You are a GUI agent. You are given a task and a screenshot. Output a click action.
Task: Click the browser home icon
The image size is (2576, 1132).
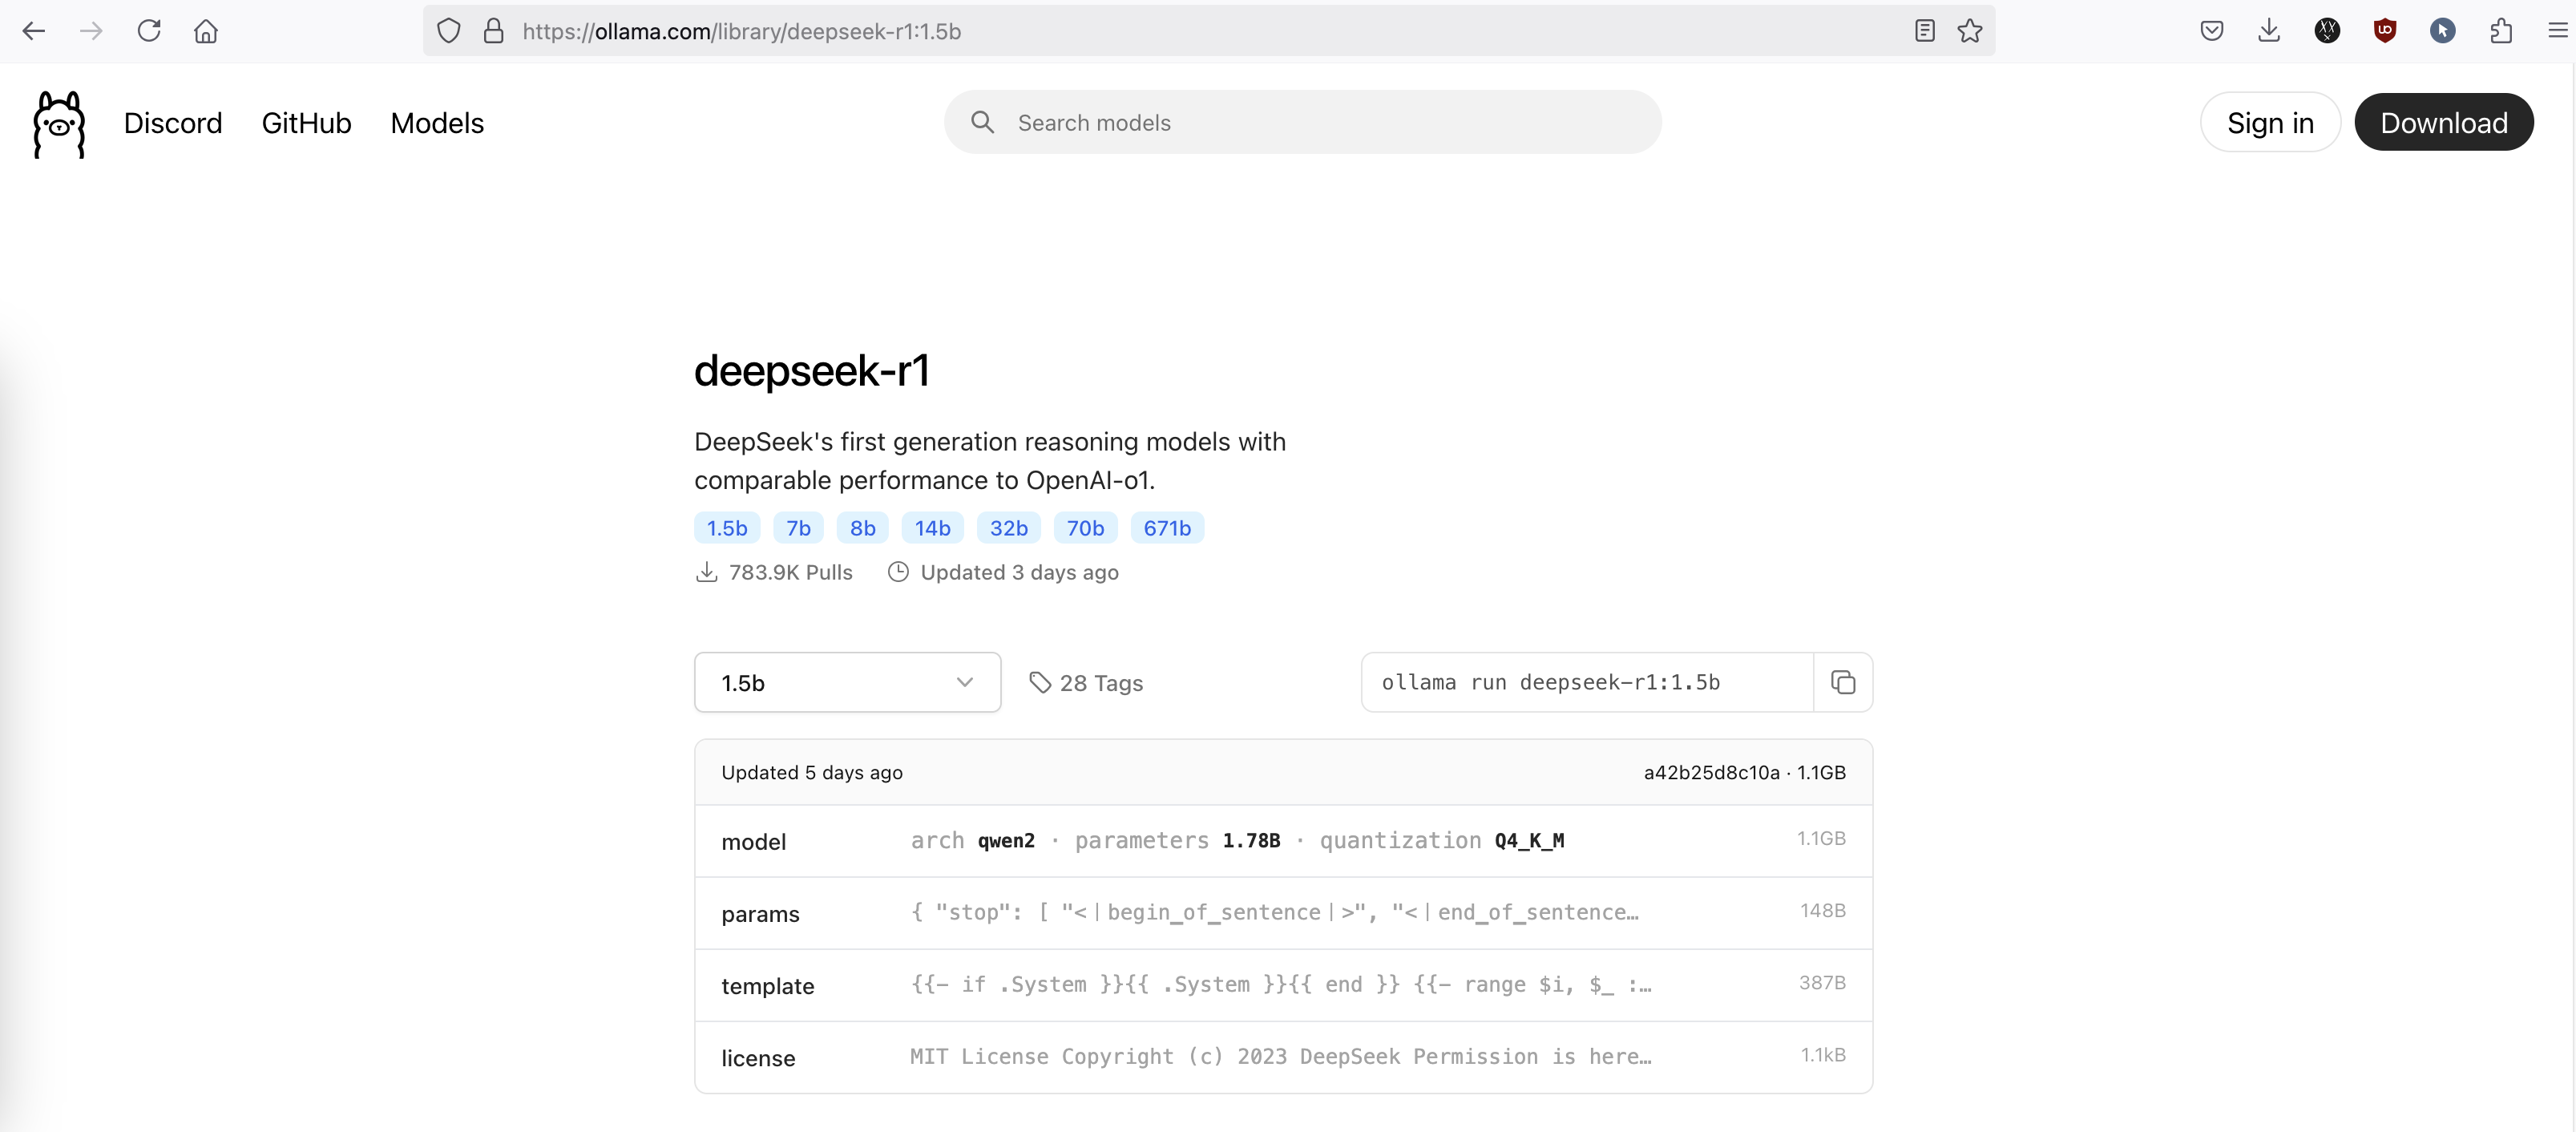(206, 31)
